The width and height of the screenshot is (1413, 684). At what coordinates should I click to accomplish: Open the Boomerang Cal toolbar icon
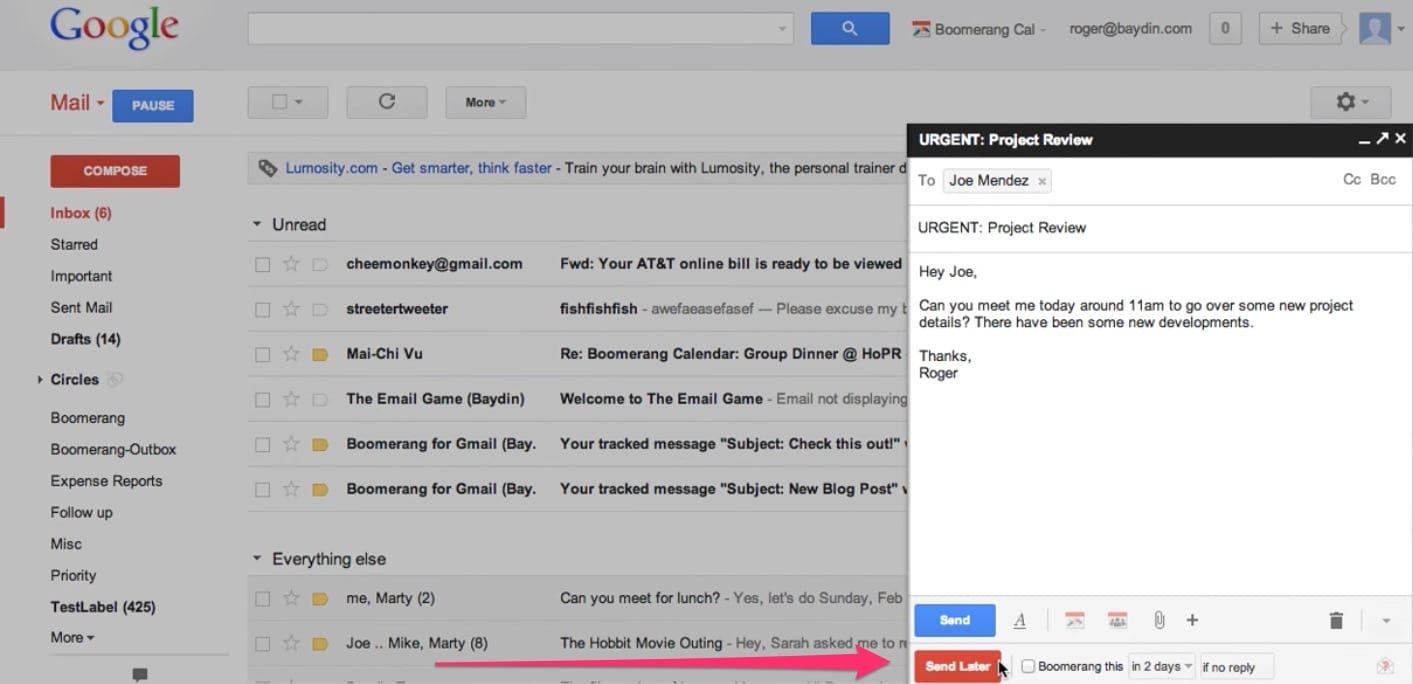click(x=921, y=29)
